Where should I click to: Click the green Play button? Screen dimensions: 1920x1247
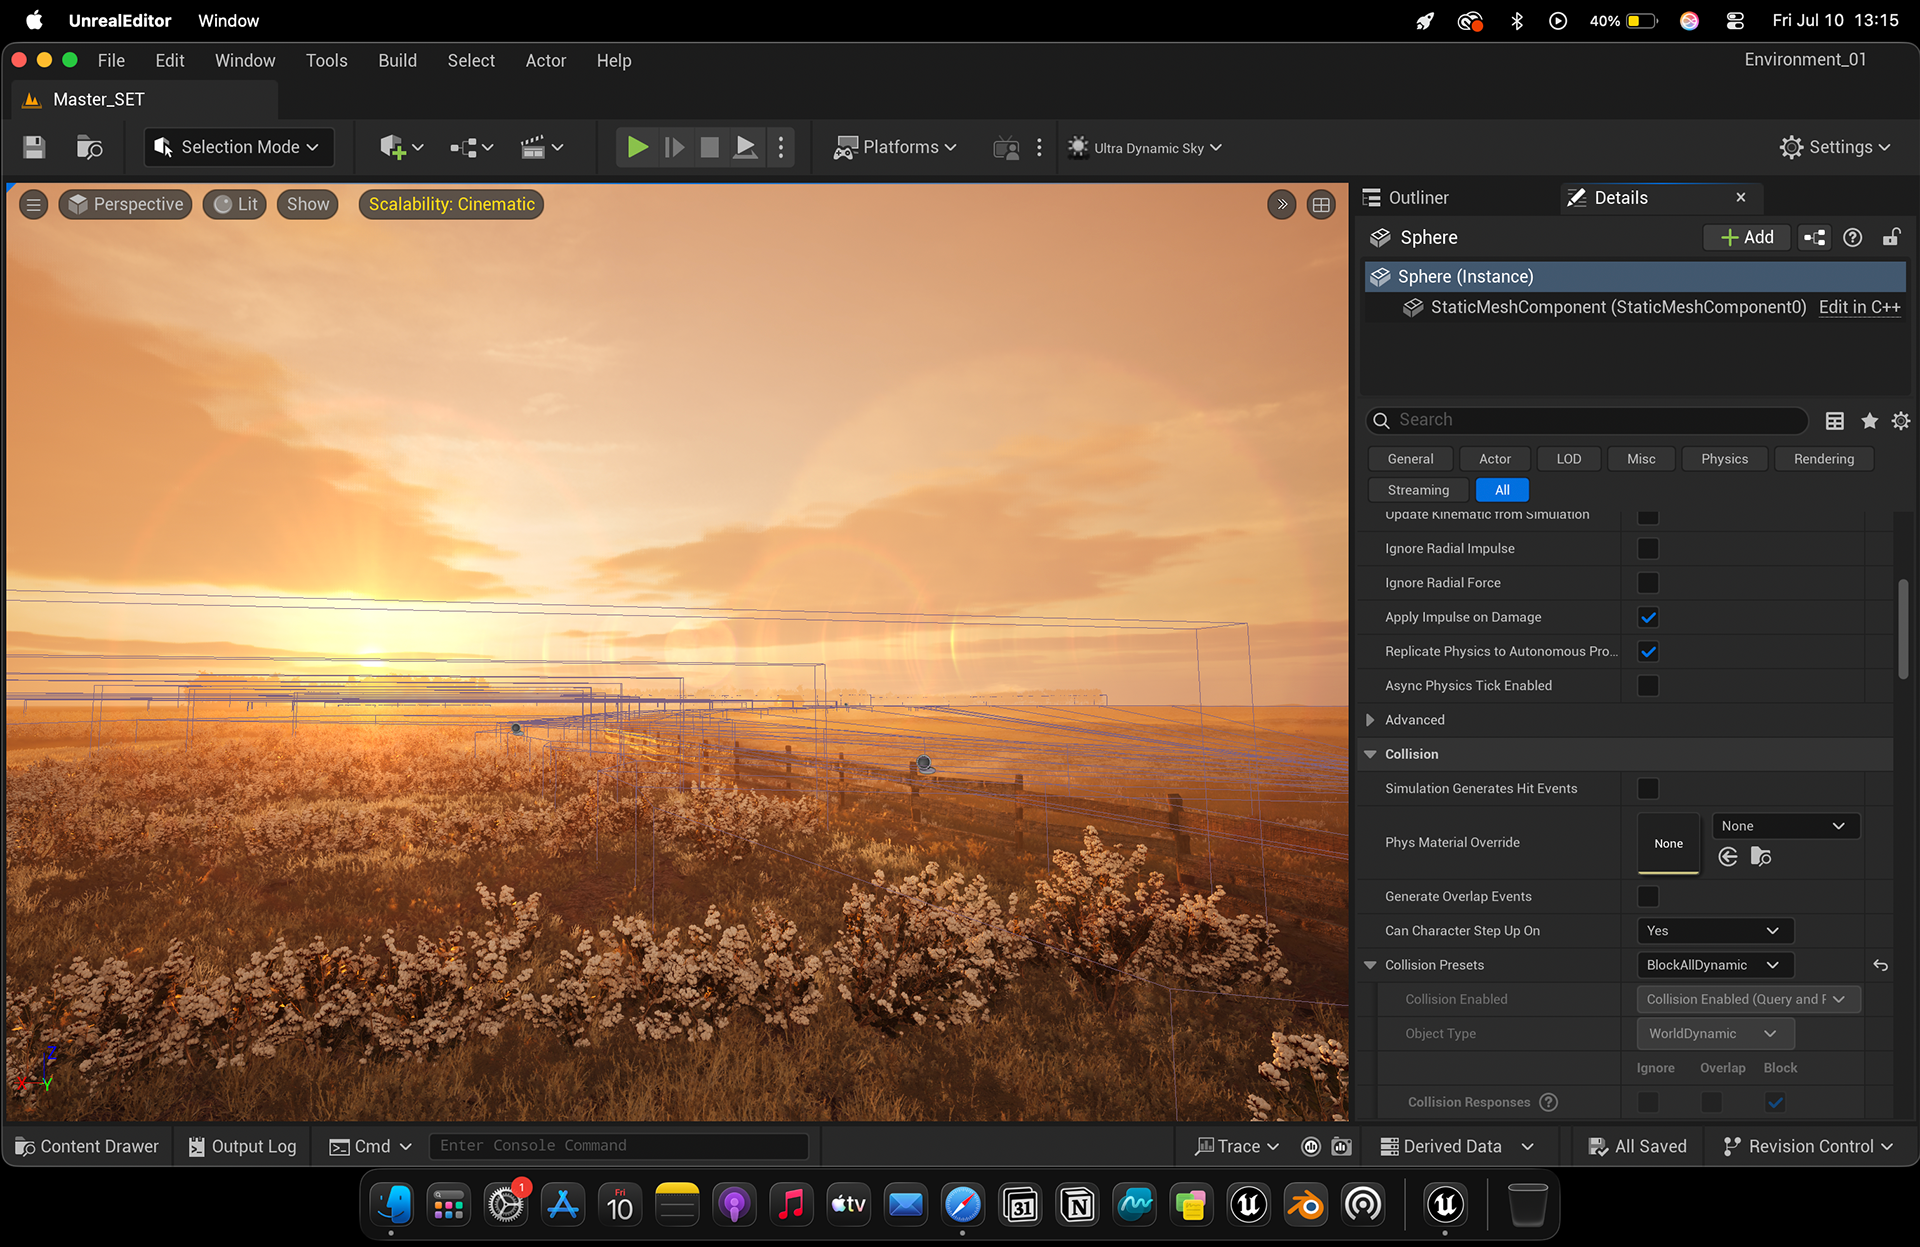[x=637, y=147]
